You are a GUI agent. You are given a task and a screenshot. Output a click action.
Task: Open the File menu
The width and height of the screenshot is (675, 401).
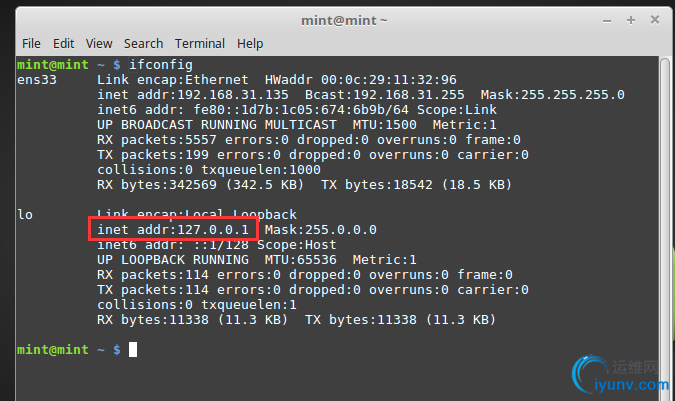[x=31, y=43]
